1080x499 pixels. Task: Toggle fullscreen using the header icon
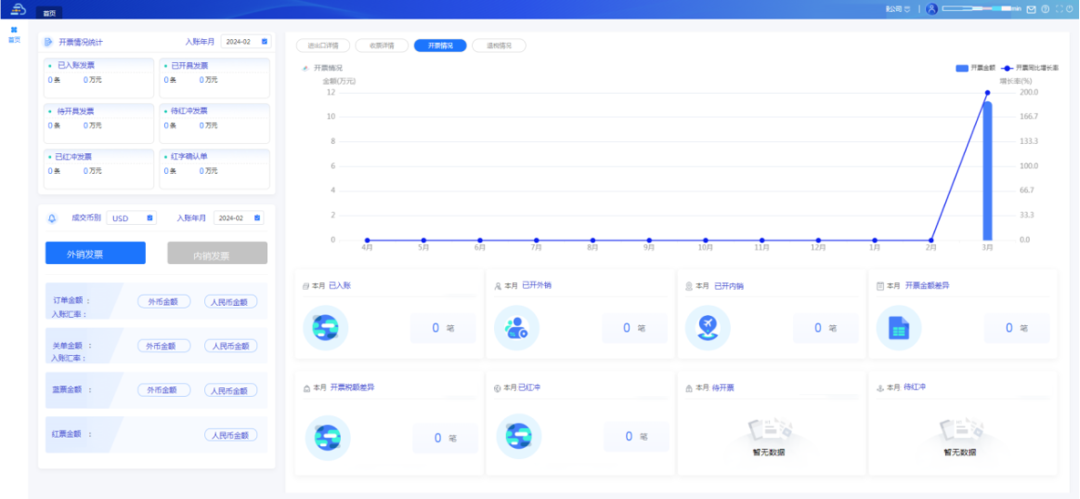[x=1057, y=9]
